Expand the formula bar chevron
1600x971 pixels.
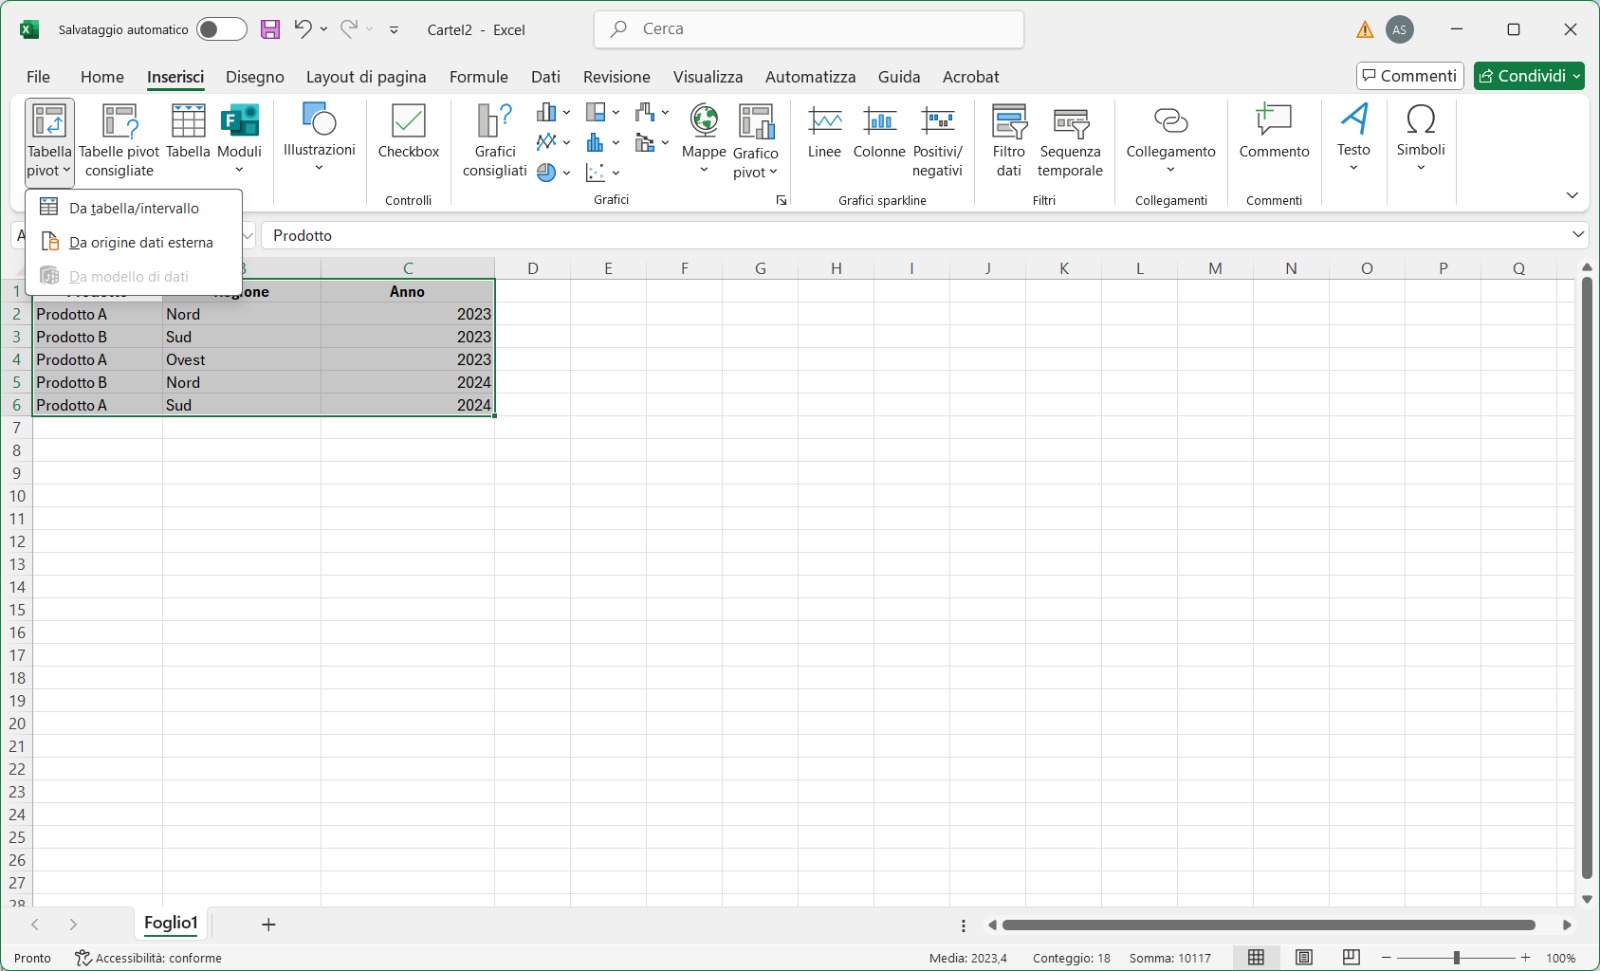[x=1578, y=235]
